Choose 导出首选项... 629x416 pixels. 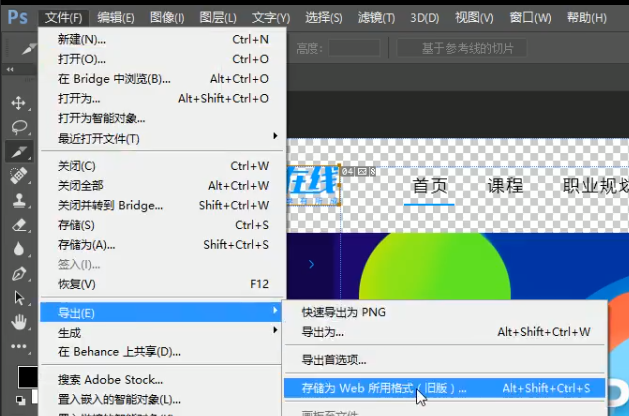click(444, 360)
